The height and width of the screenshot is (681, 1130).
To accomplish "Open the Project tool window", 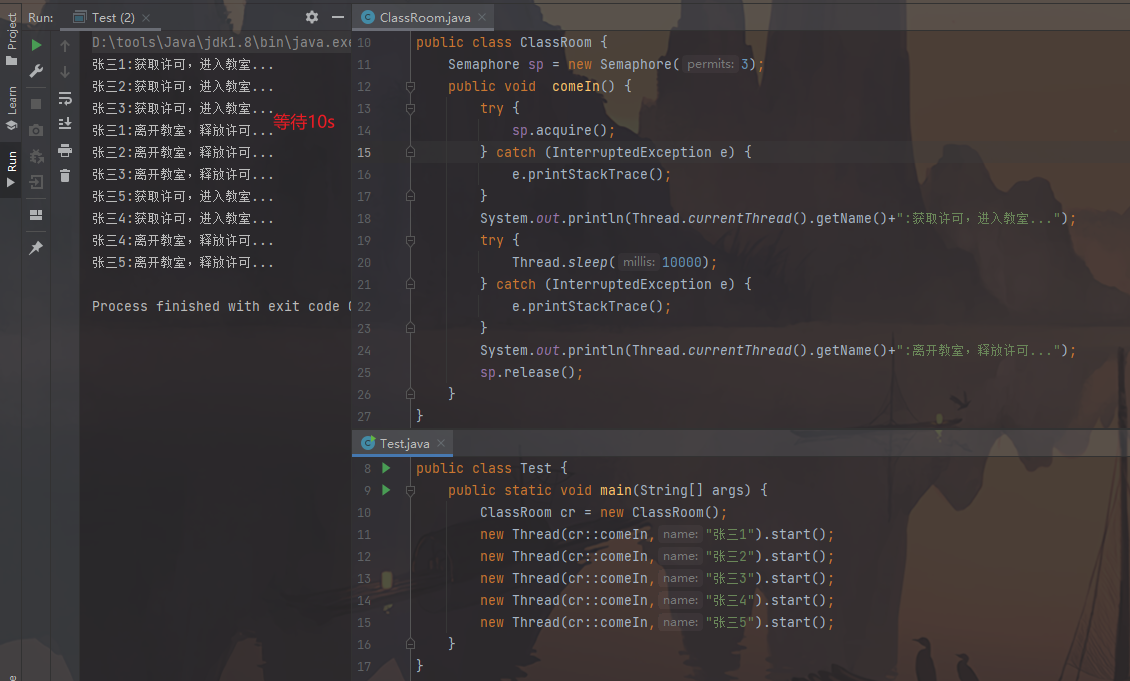I will point(11,38).
